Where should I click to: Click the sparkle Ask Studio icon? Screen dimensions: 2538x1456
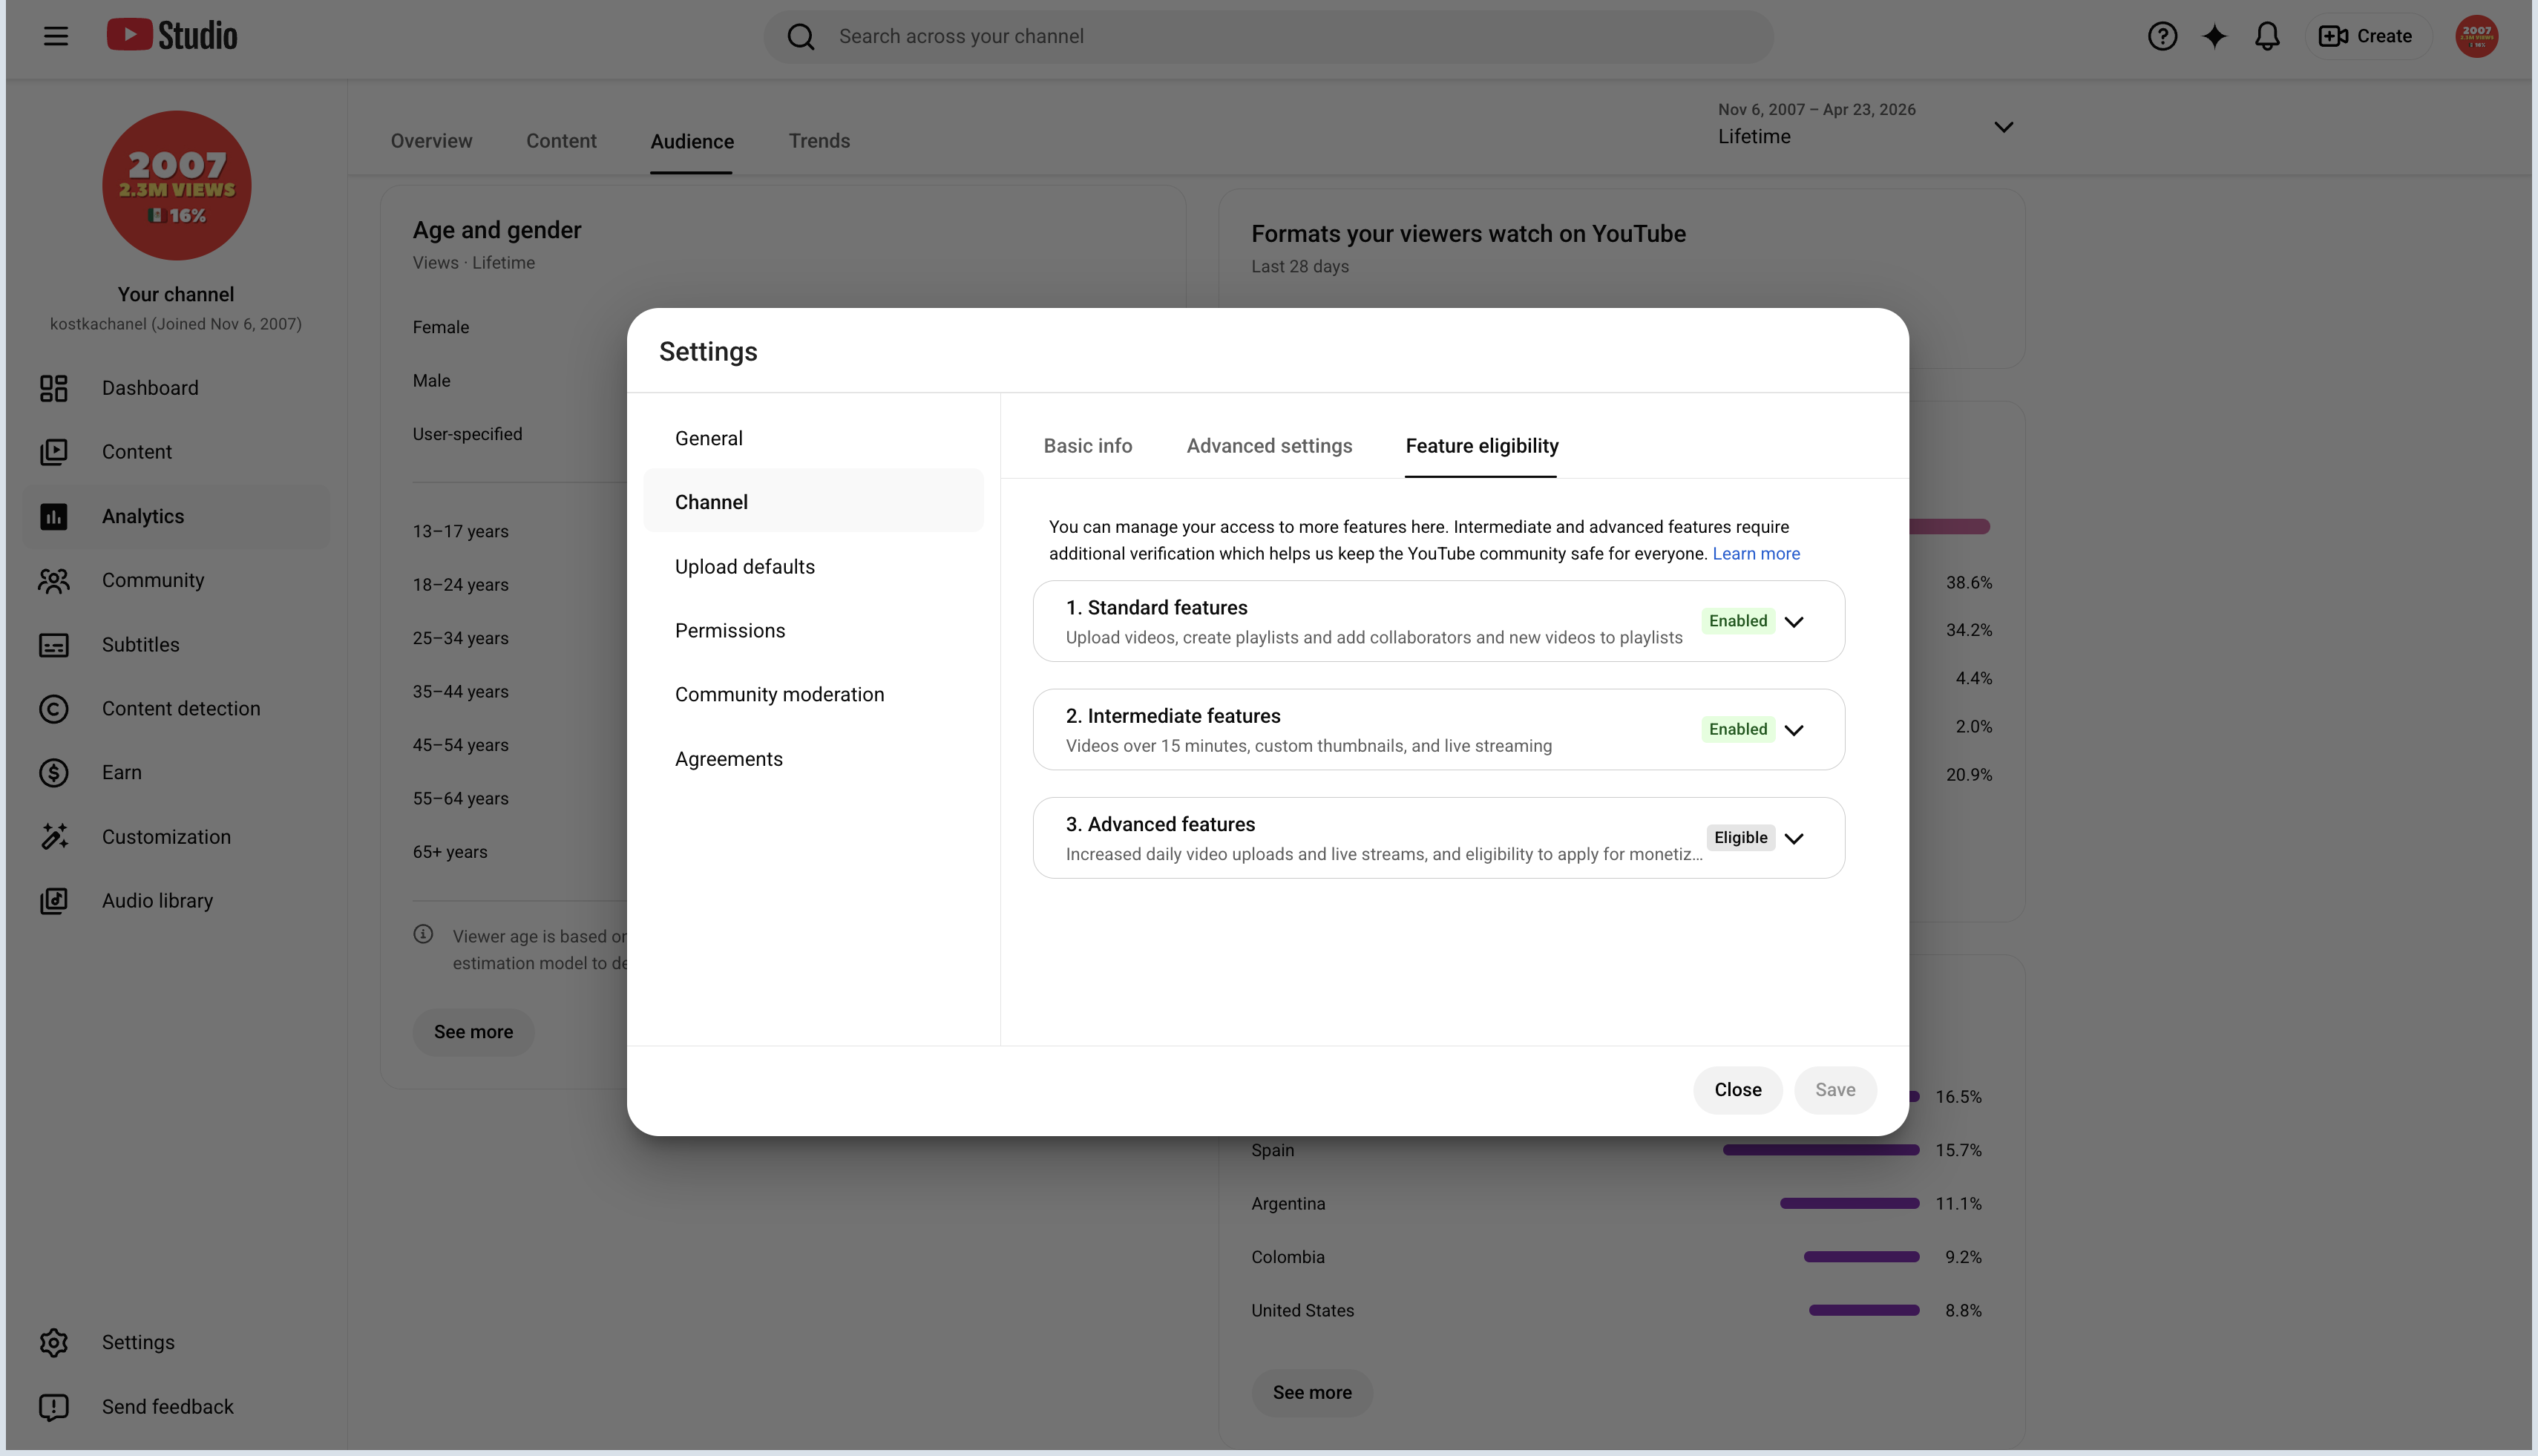pyautogui.click(x=2215, y=36)
